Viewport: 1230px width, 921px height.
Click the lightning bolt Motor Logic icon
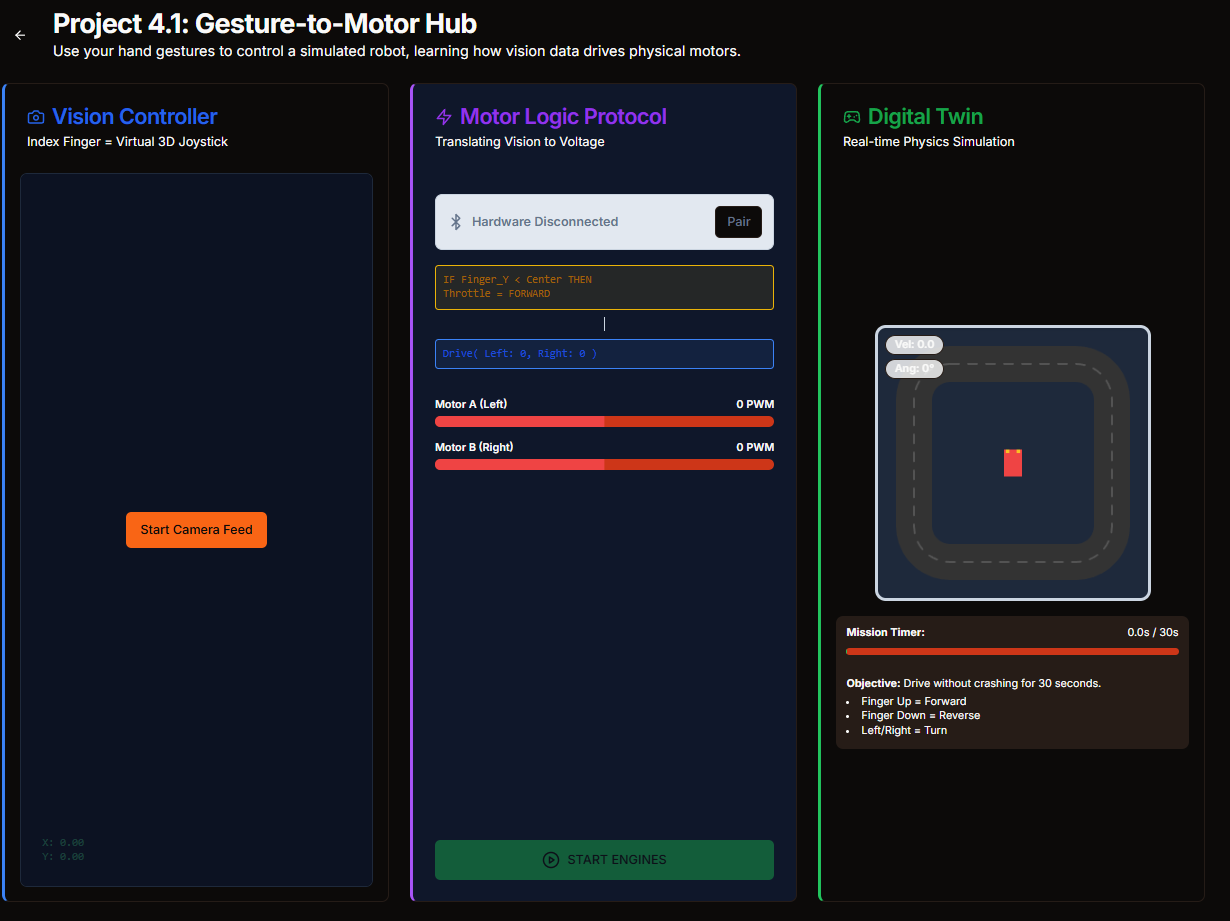tap(444, 117)
